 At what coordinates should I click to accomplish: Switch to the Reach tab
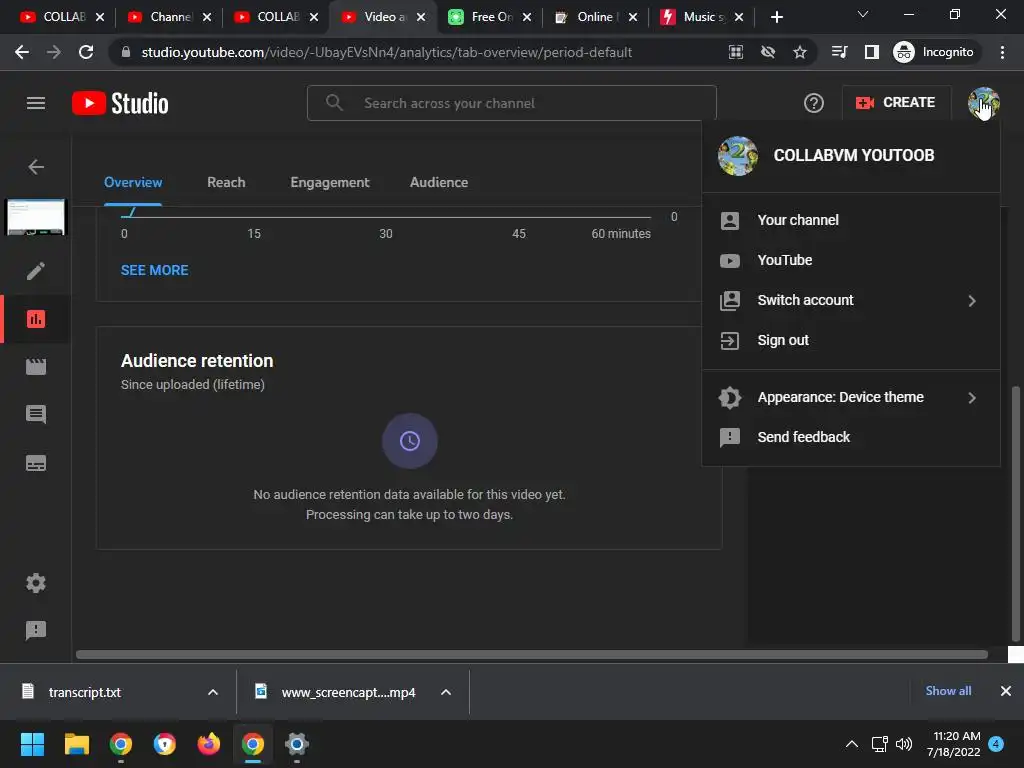pyautogui.click(x=227, y=183)
